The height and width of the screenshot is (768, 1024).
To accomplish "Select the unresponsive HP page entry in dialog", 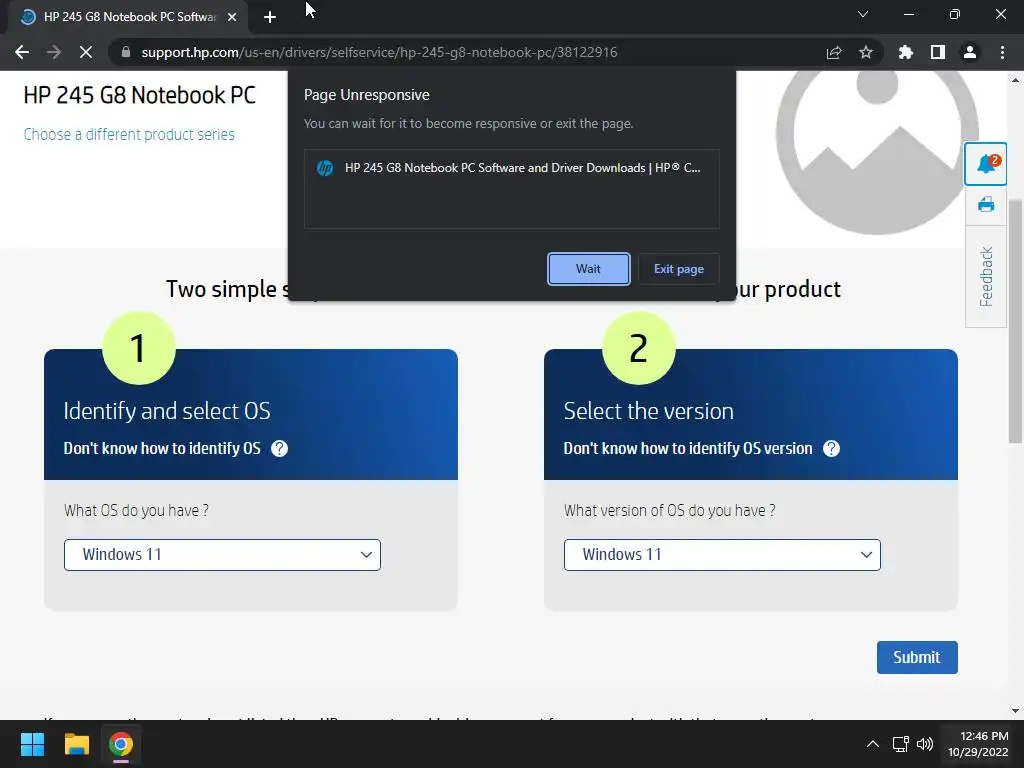I will (x=511, y=168).
